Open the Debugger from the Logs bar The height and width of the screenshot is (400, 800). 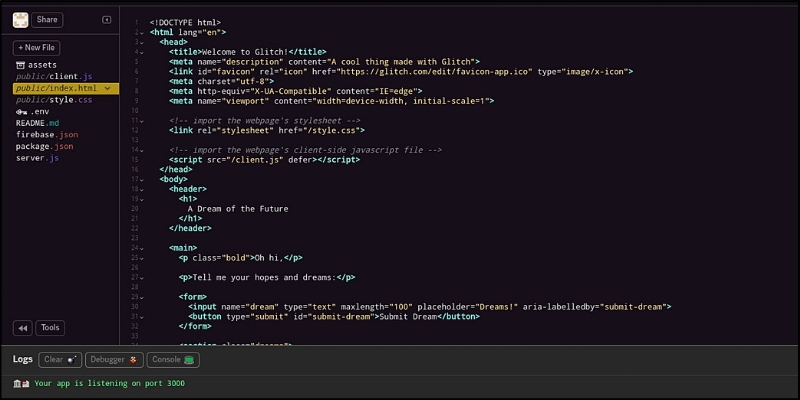tap(114, 360)
